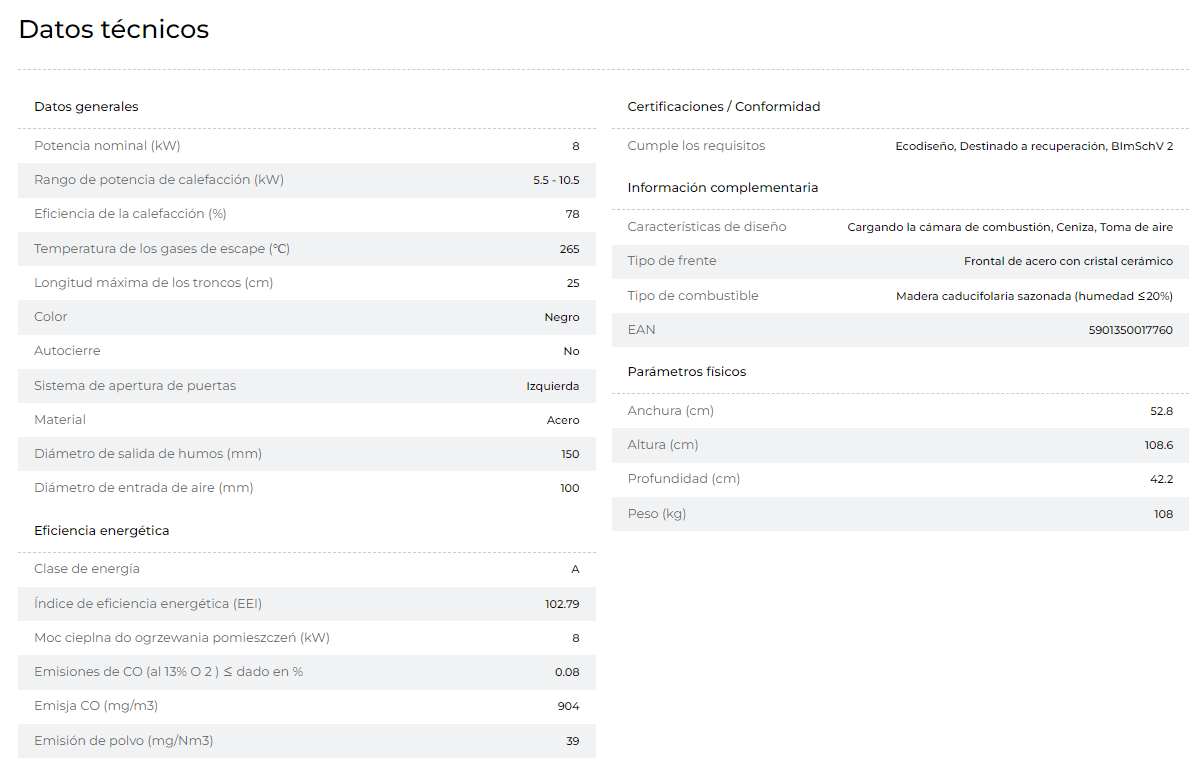Click the 'Clase de energía' label
This screenshot has width=1202, height=777.
click(x=87, y=569)
